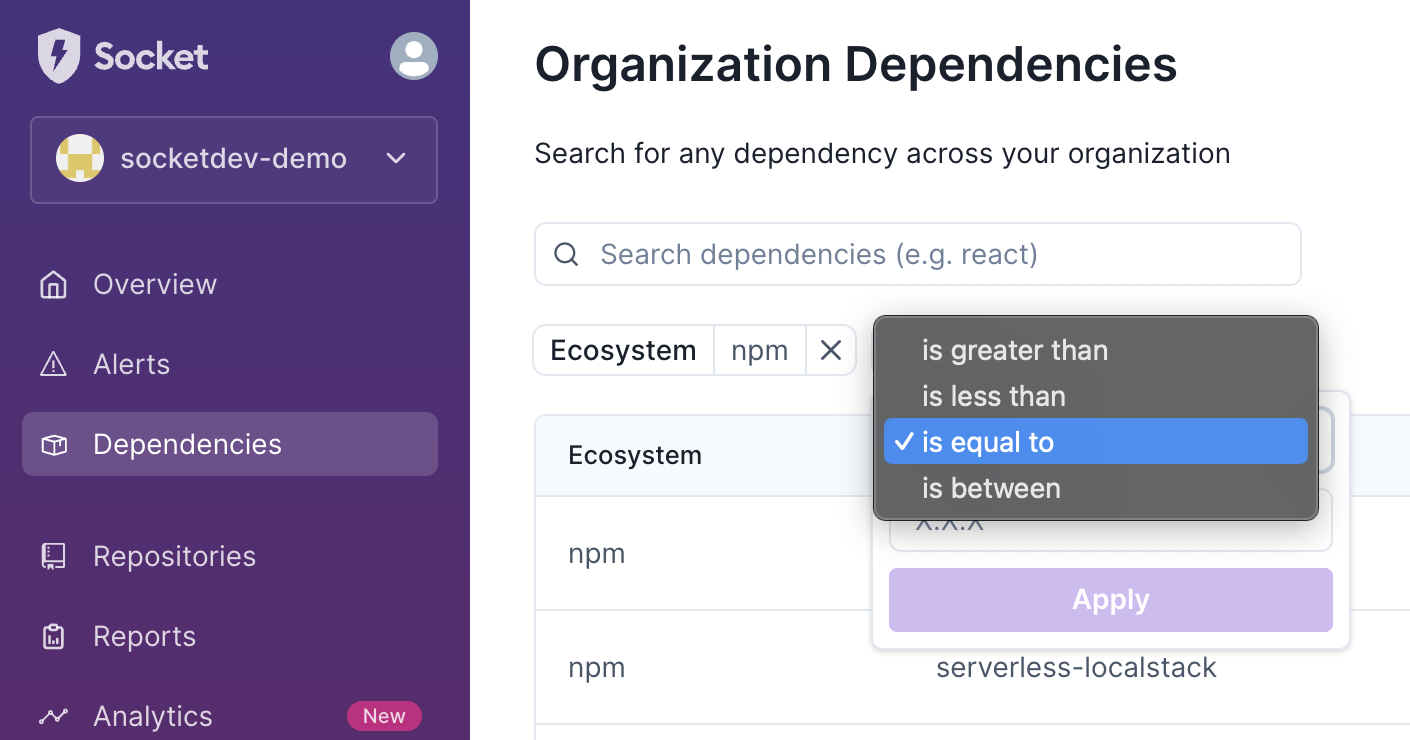
Task: Click the npm filter value chip
Action: [x=759, y=351]
